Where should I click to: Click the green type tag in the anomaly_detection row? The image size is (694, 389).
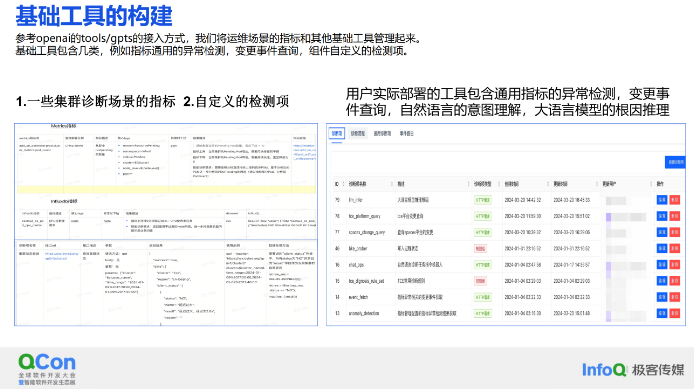(x=482, y=313)
